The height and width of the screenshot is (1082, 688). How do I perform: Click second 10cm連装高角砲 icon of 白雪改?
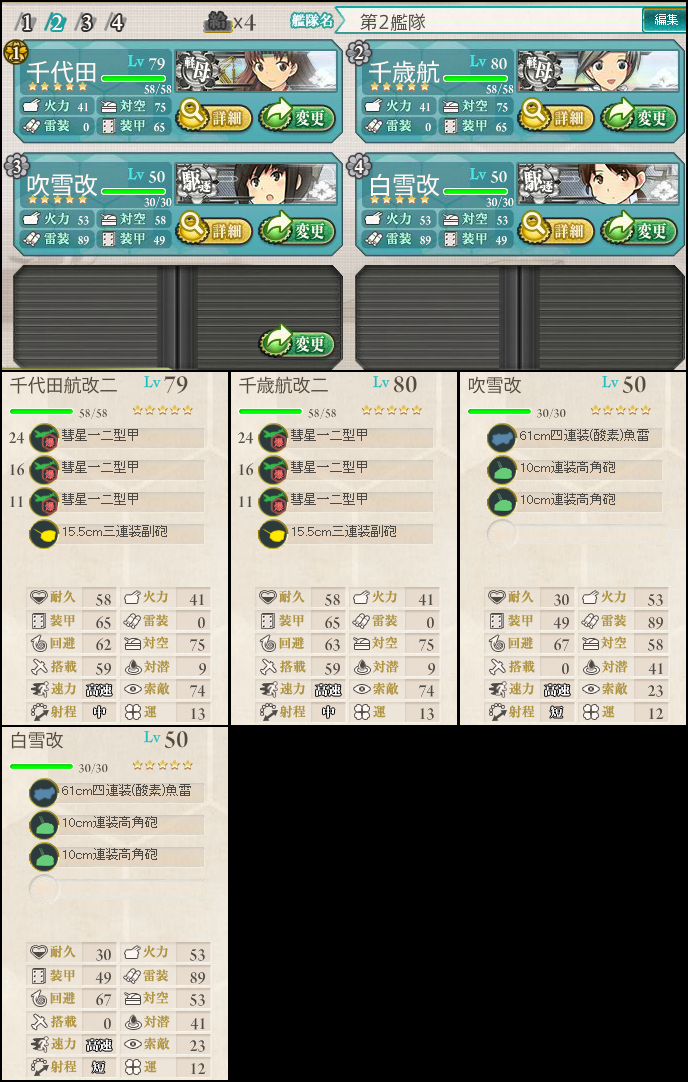point(43,857)
